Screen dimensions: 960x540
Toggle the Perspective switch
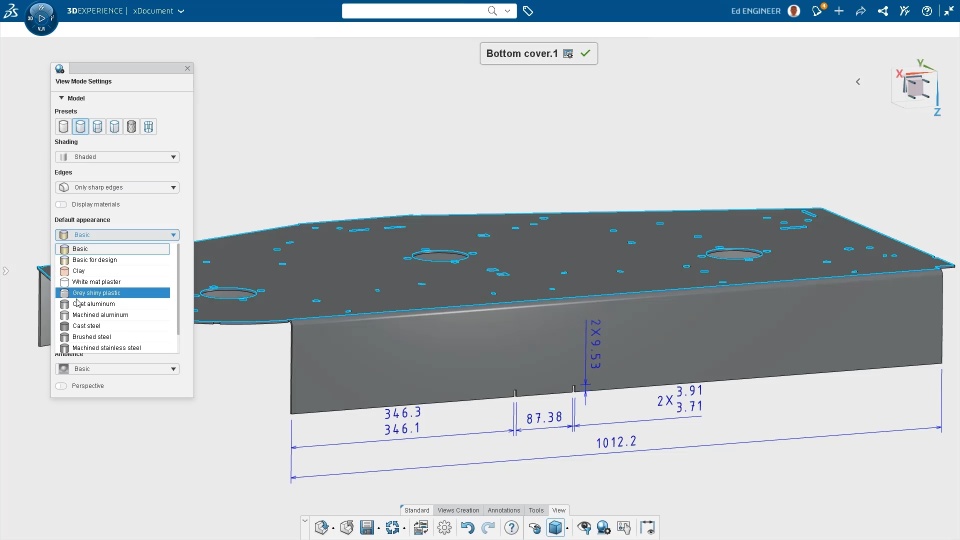[61, 386]
